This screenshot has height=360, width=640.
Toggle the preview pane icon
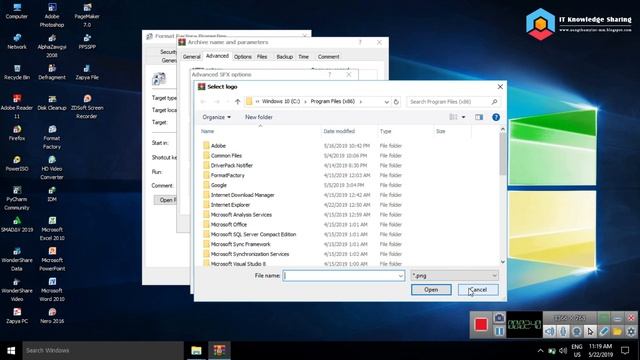point(479,117)
